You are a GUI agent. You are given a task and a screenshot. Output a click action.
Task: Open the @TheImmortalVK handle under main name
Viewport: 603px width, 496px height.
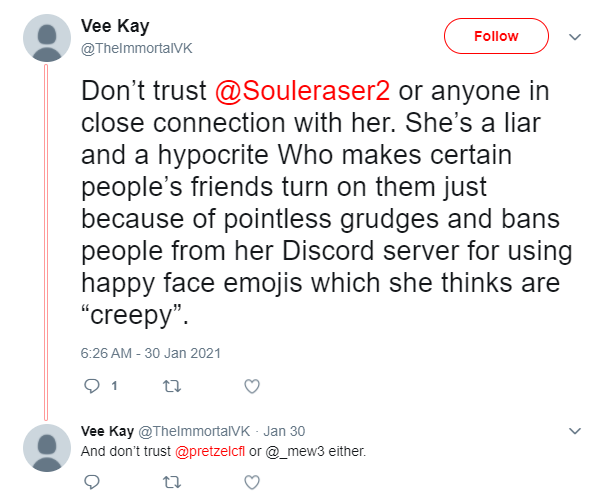137,48
